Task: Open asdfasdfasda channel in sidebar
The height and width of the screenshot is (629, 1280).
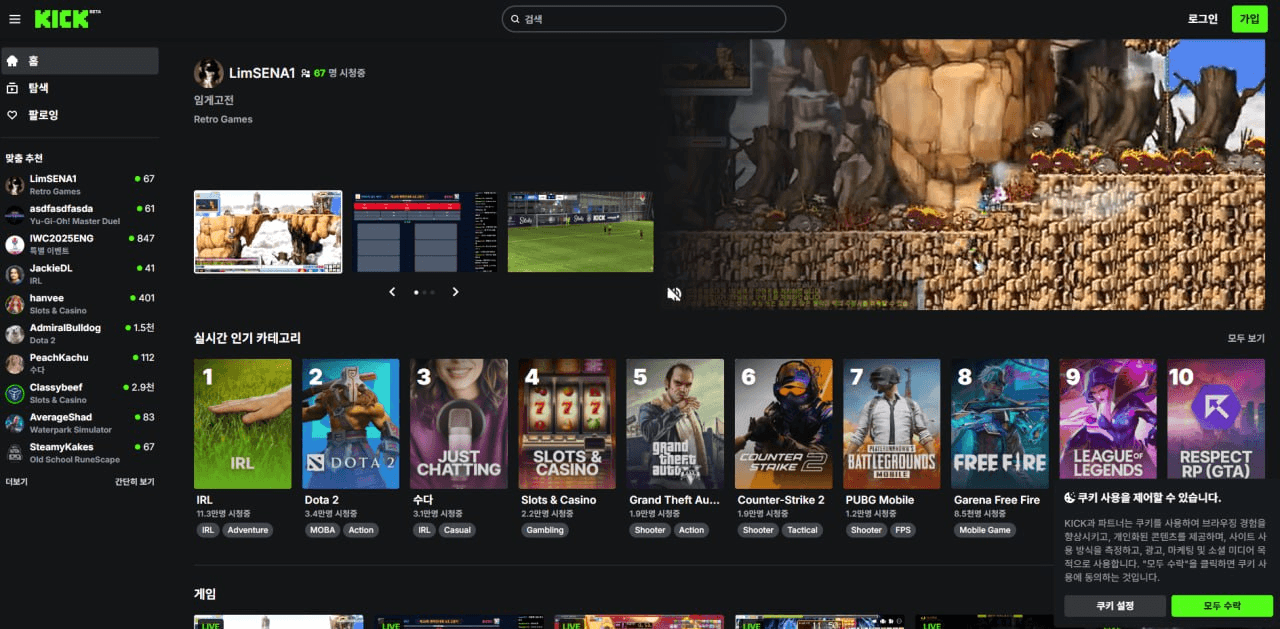Action: point(80,215)
